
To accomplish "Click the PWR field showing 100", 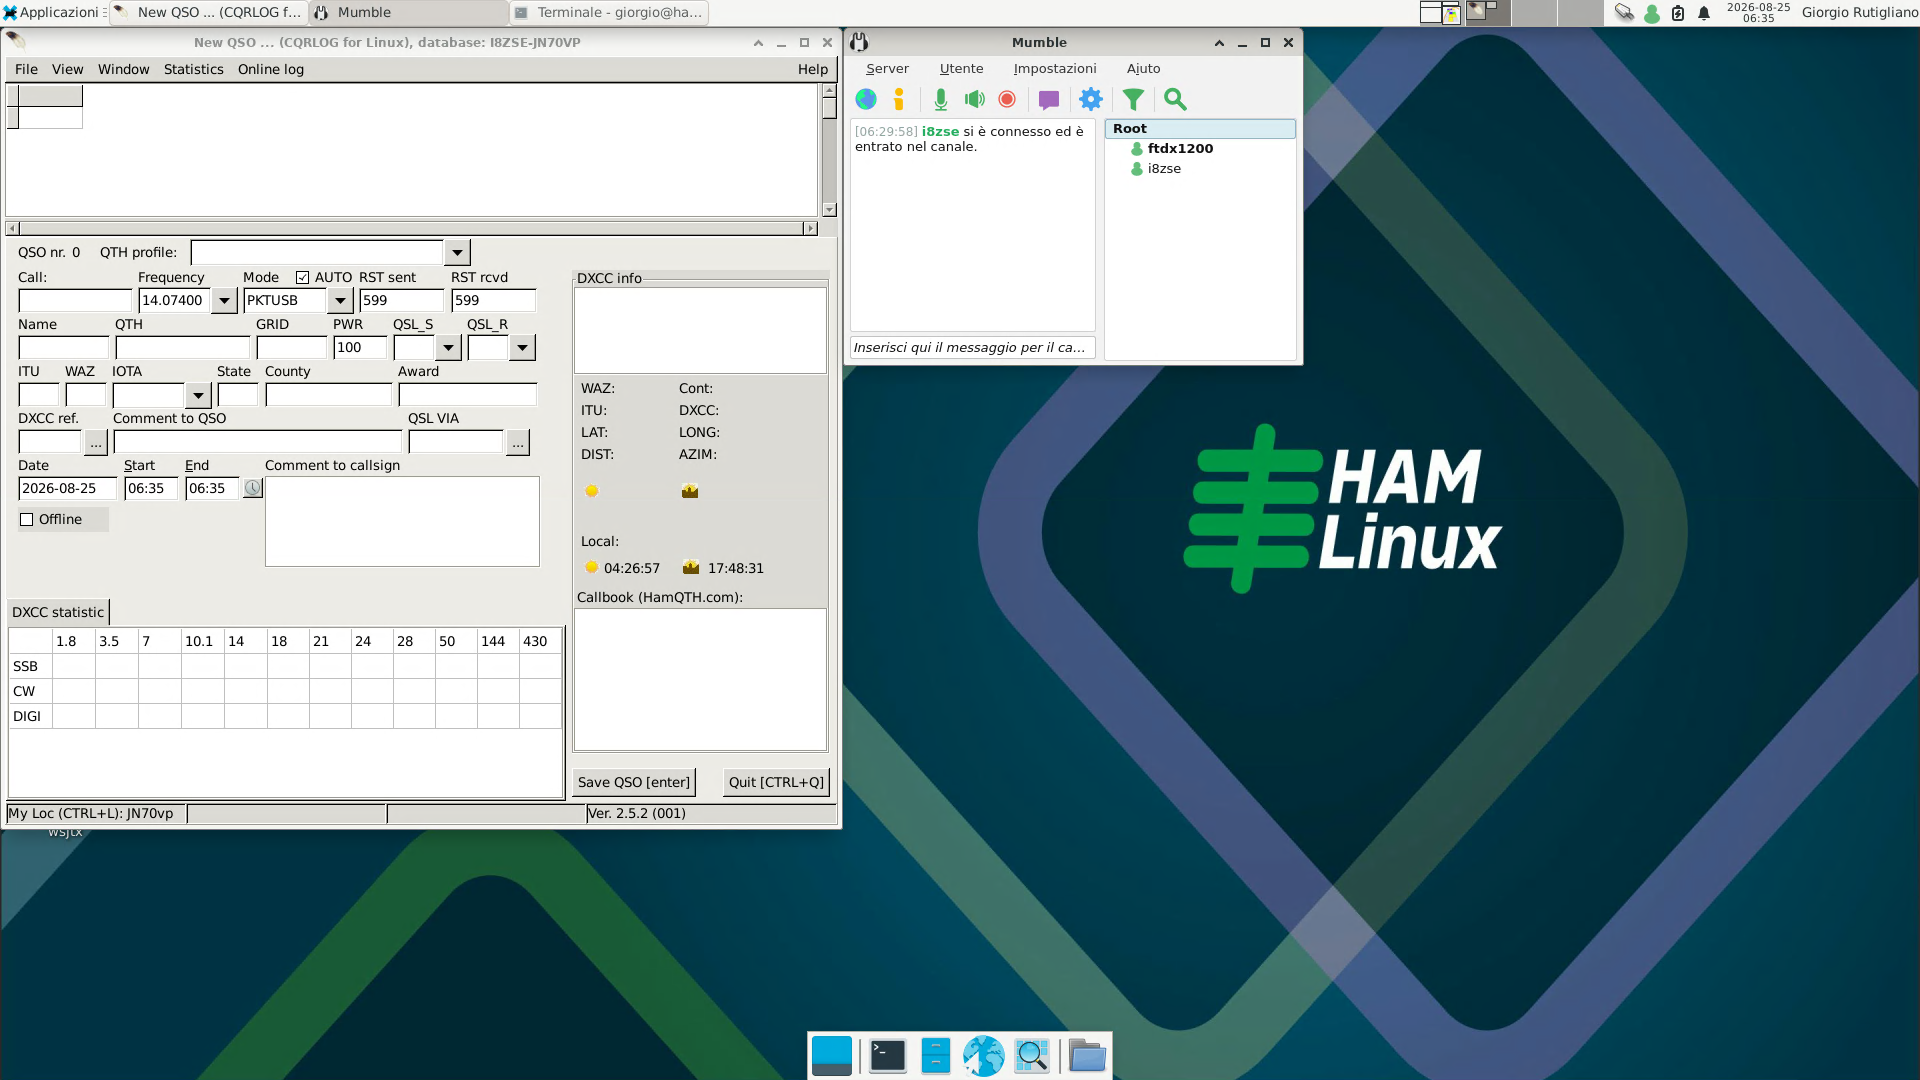I will 359,347.
